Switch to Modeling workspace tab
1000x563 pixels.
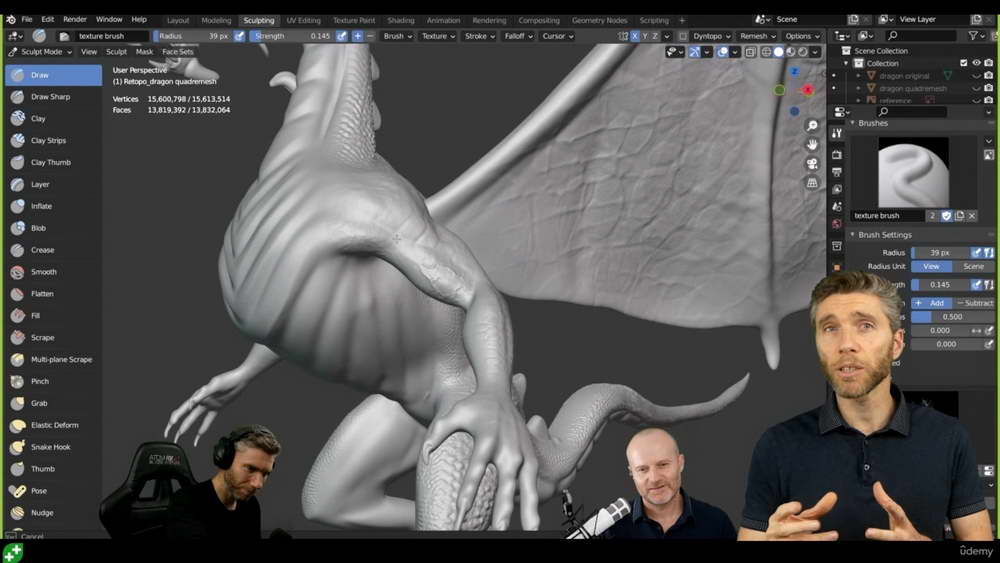pyautogui.click(x=216, y=20)
